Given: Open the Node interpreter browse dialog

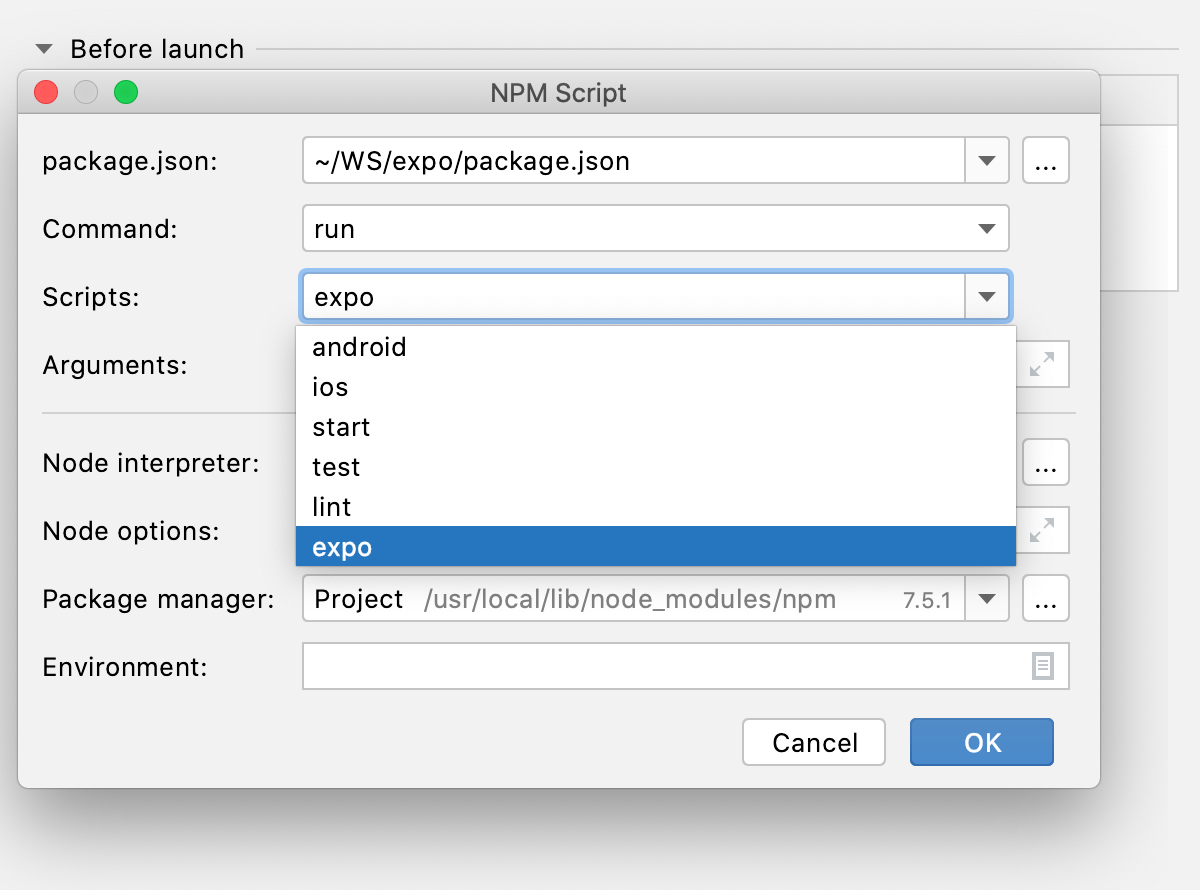Looking at the screenshot, I should pyautogui.click(x=1046, y=462).
